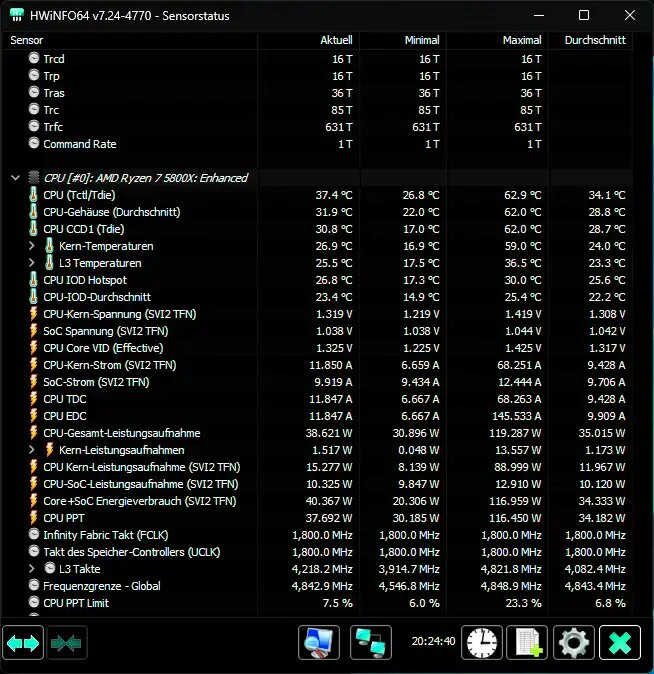Click the 4,842.9 MHz current Frequenzgrenze value
Image resolution: width=654 pixels, height=674 pixels.
(322, 586)
